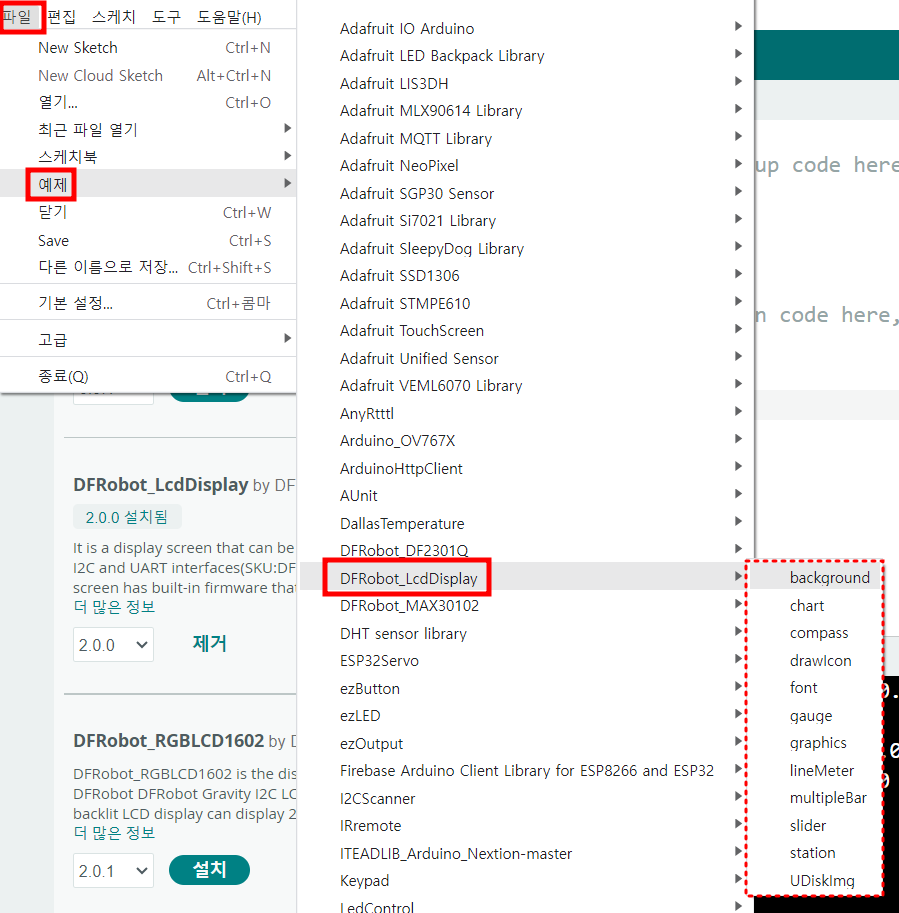Select 다른 이름으로 저장... entry

[148, 267]
